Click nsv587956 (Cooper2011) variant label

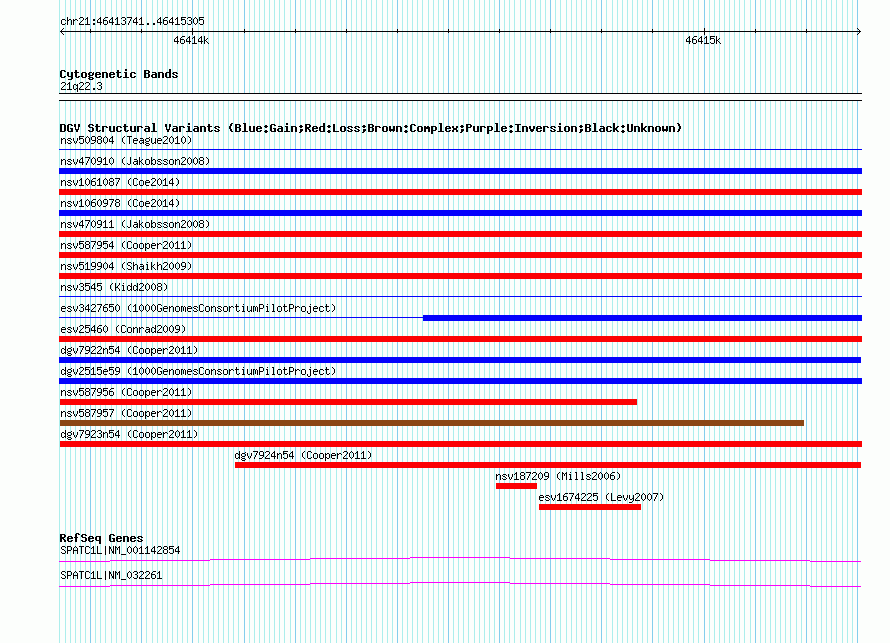(126, 393)
